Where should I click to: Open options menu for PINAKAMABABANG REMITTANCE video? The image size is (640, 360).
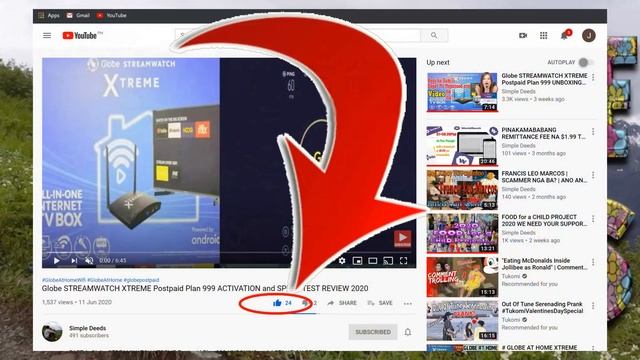coord(593,131)
